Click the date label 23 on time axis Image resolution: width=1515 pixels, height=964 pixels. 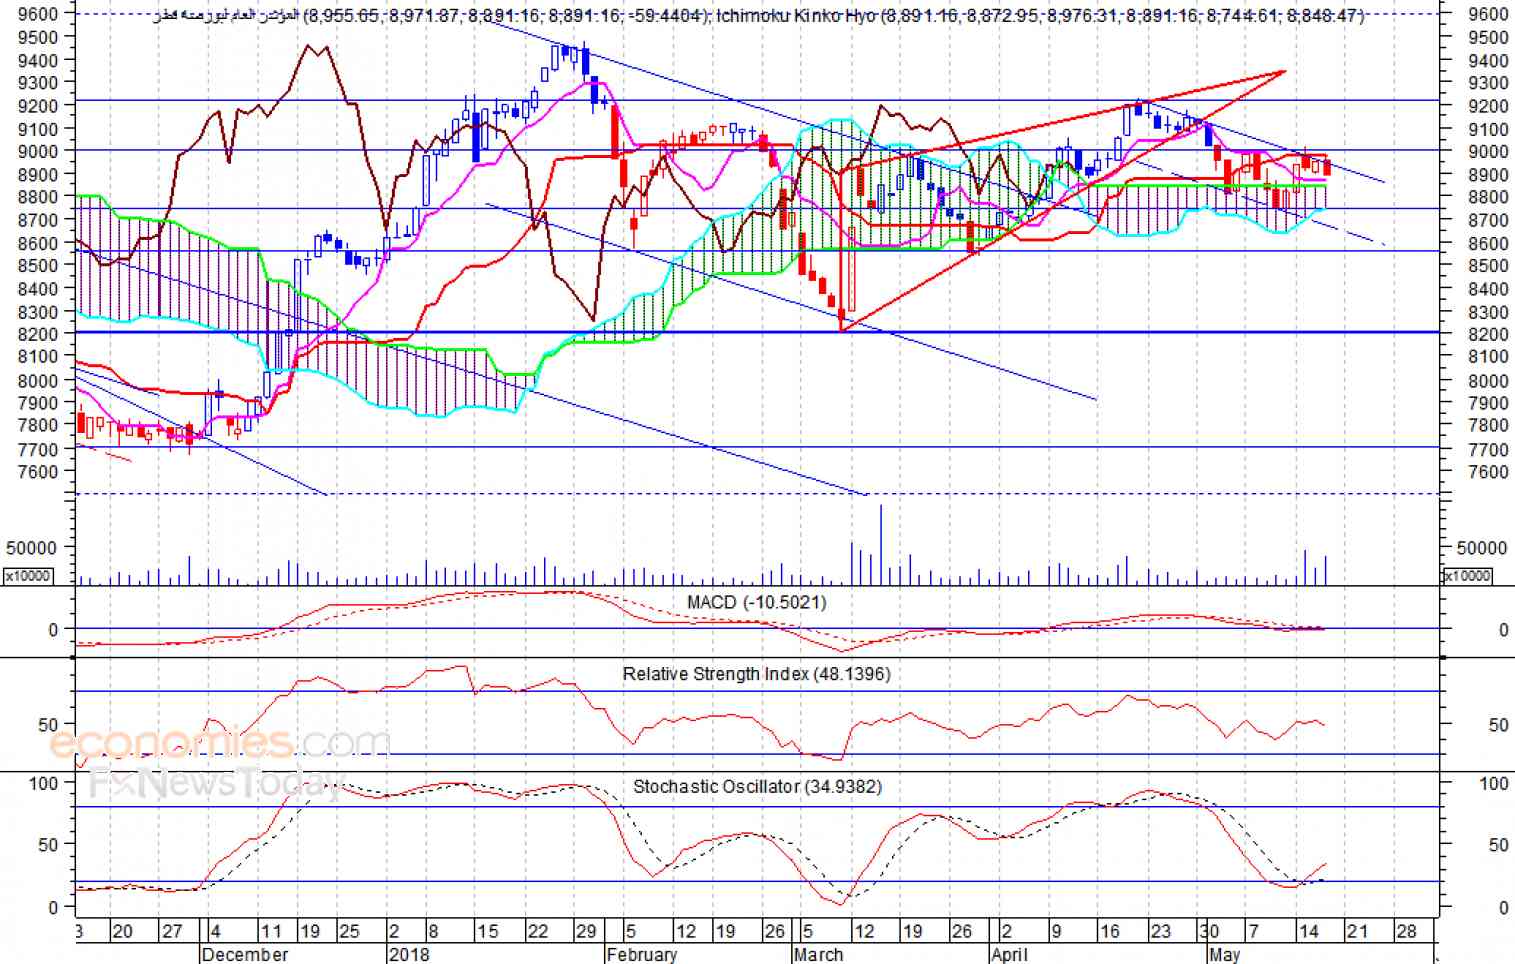click(x=1160, y=931)
